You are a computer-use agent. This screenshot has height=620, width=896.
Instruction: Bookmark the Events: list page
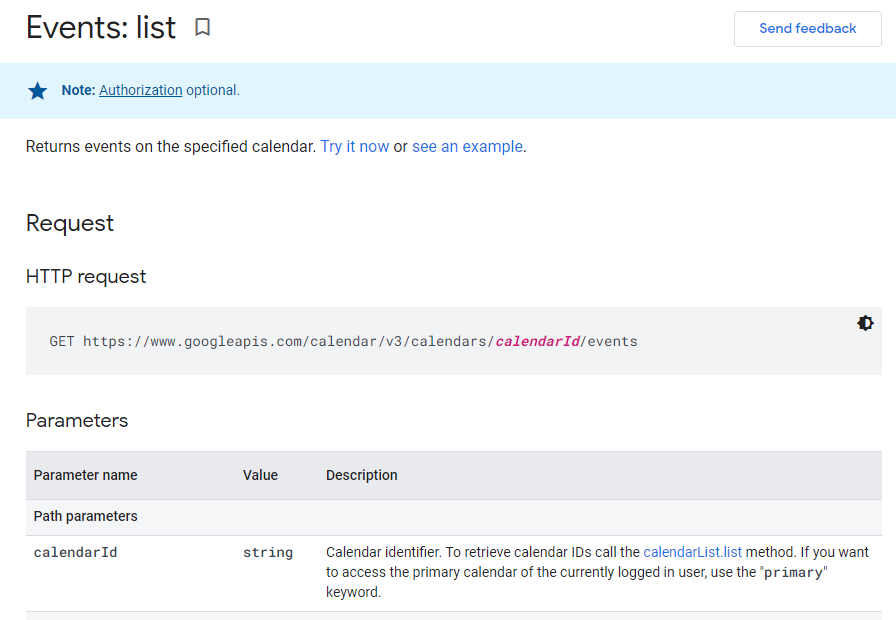click(202, 27)
